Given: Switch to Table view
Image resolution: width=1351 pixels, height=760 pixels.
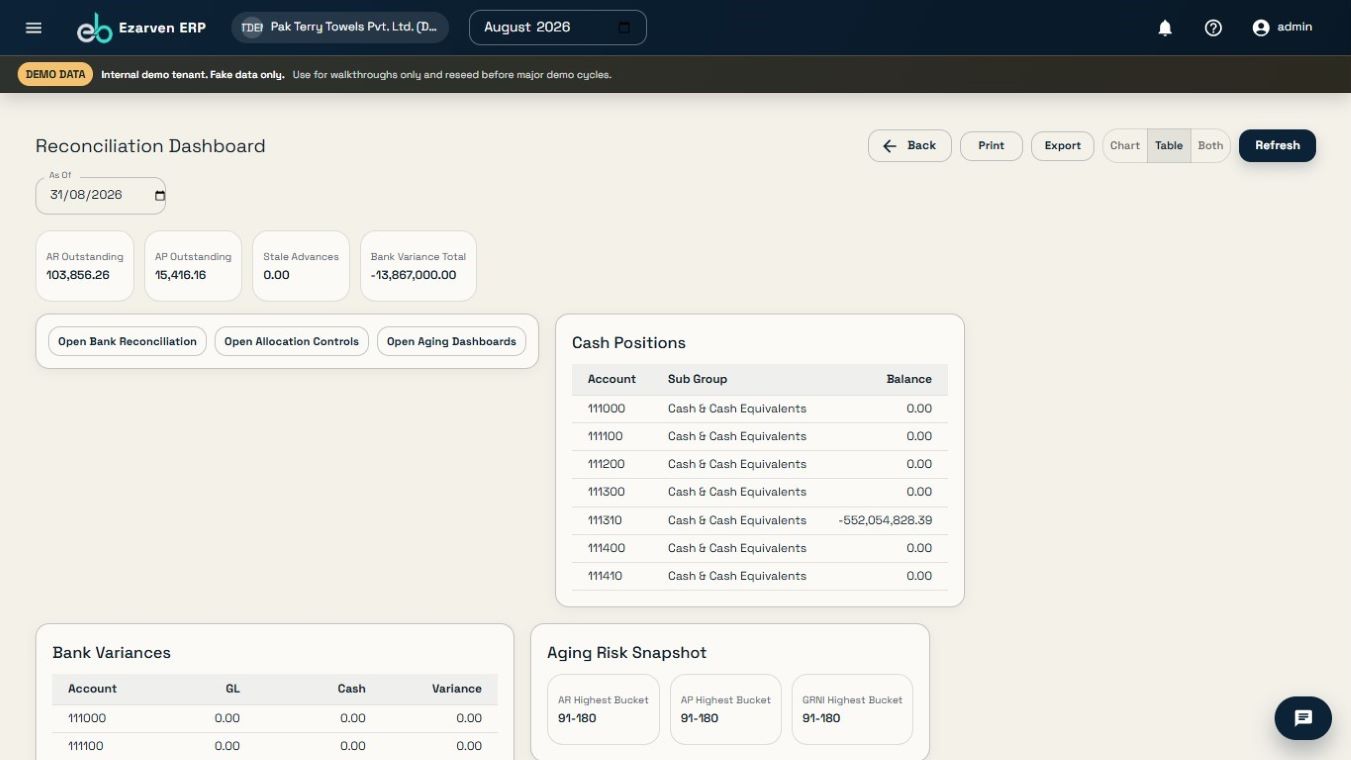Looking at the screenshot, I should point(1169,146).
